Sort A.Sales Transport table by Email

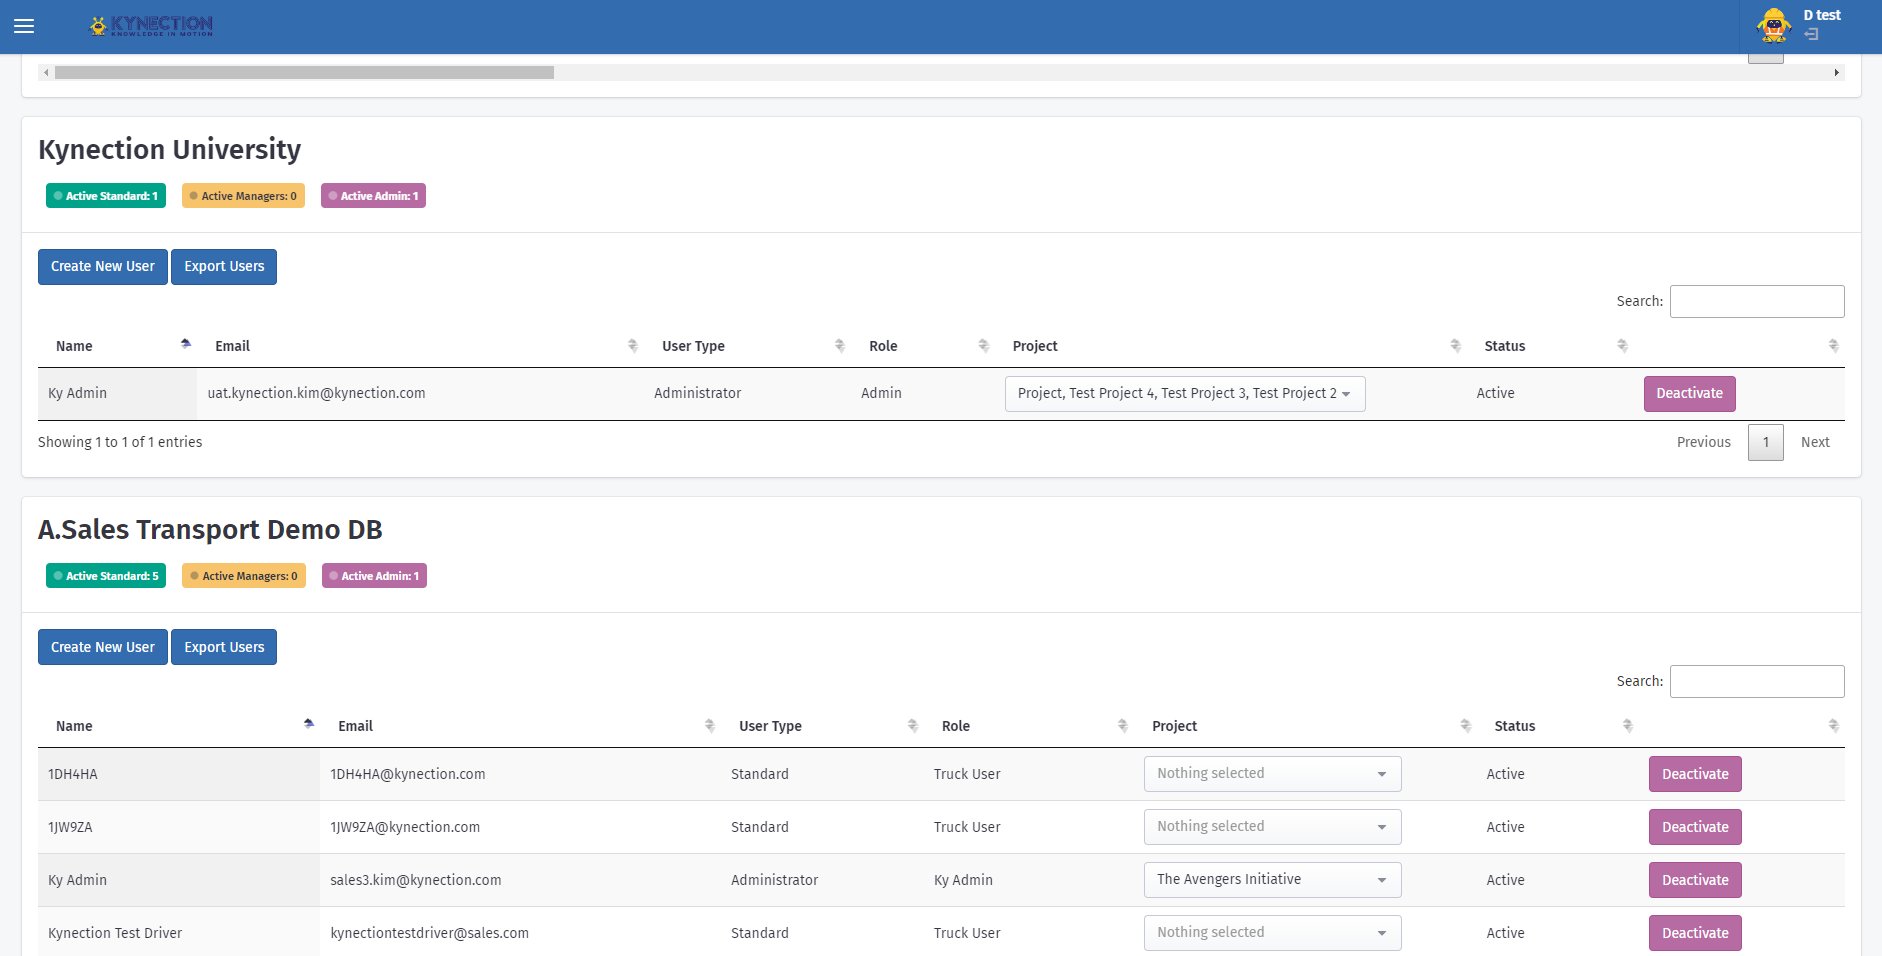coord(520,726)
